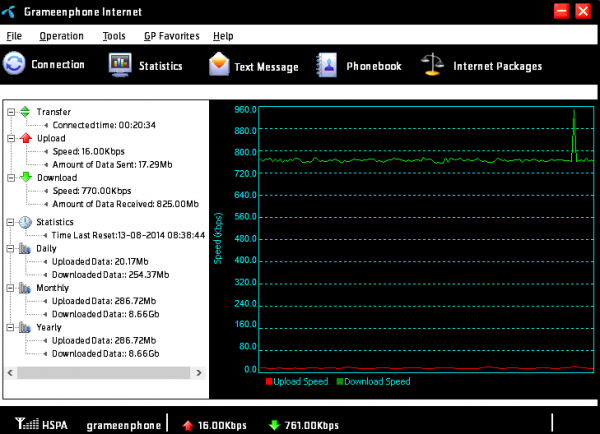Open the File menu
The image size is (600, 434).
tap(14, 36)
